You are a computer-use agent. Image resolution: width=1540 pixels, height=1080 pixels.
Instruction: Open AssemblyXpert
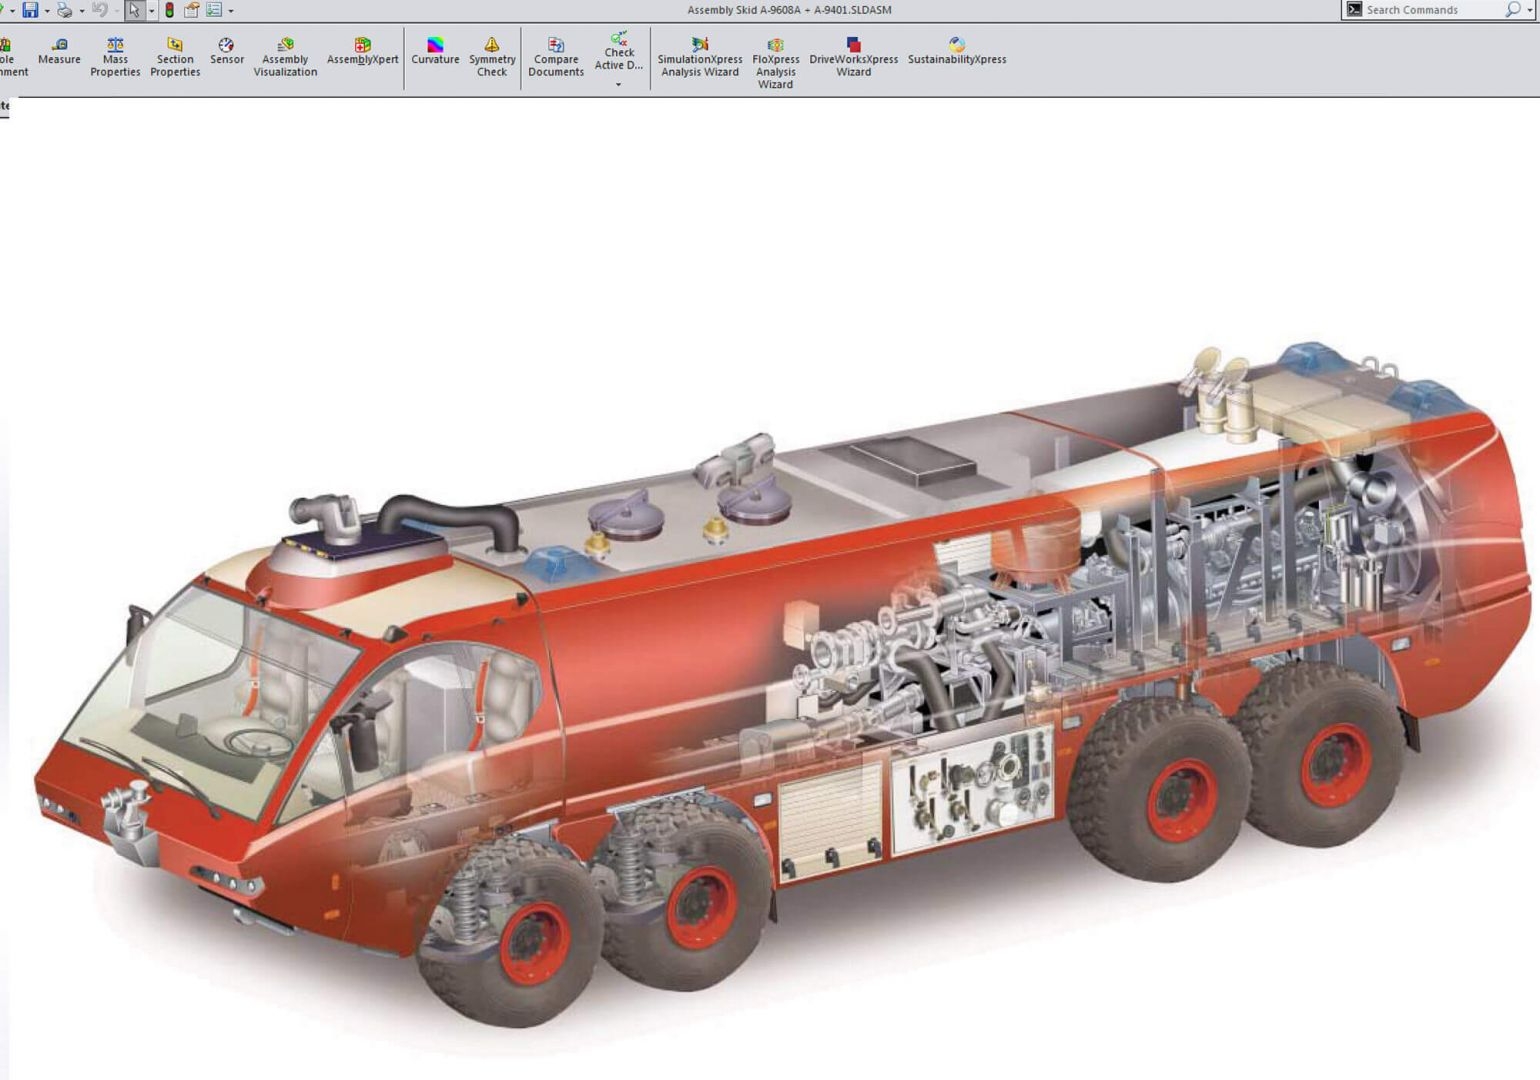click(362, 51)
